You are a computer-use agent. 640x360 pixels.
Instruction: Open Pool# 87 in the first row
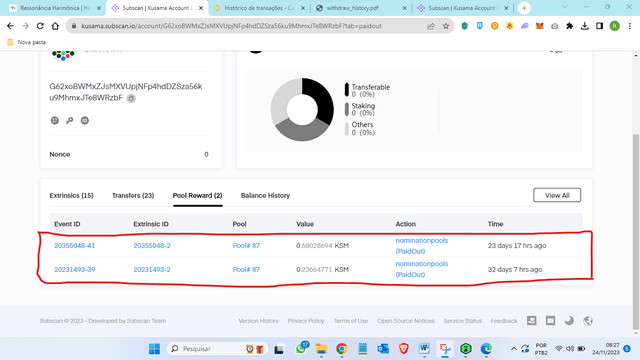246,246
